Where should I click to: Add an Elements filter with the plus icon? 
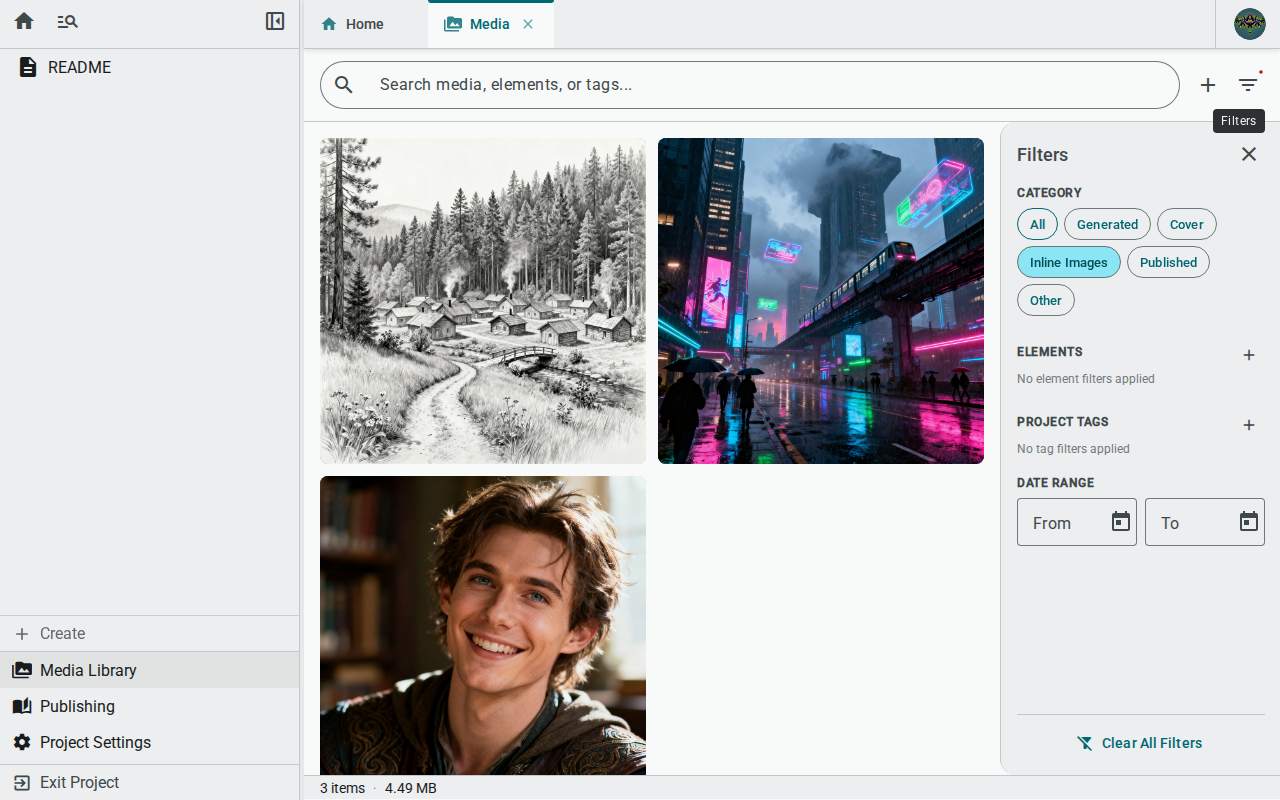coord(1249,355)
